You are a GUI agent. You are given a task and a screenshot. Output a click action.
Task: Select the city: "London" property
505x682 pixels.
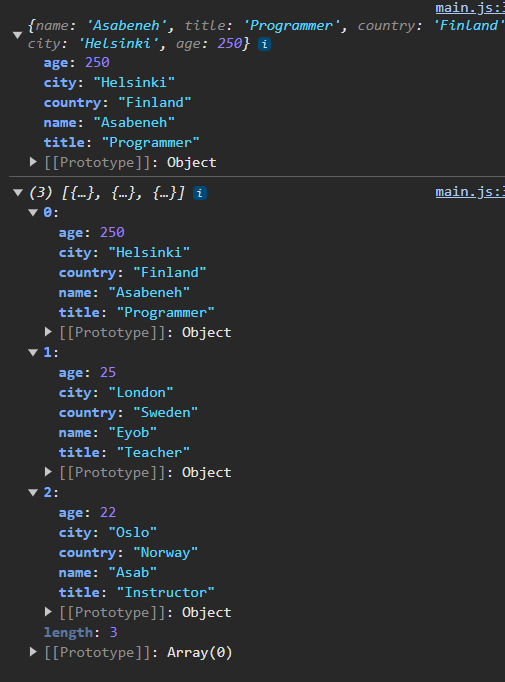click(116, 392)
